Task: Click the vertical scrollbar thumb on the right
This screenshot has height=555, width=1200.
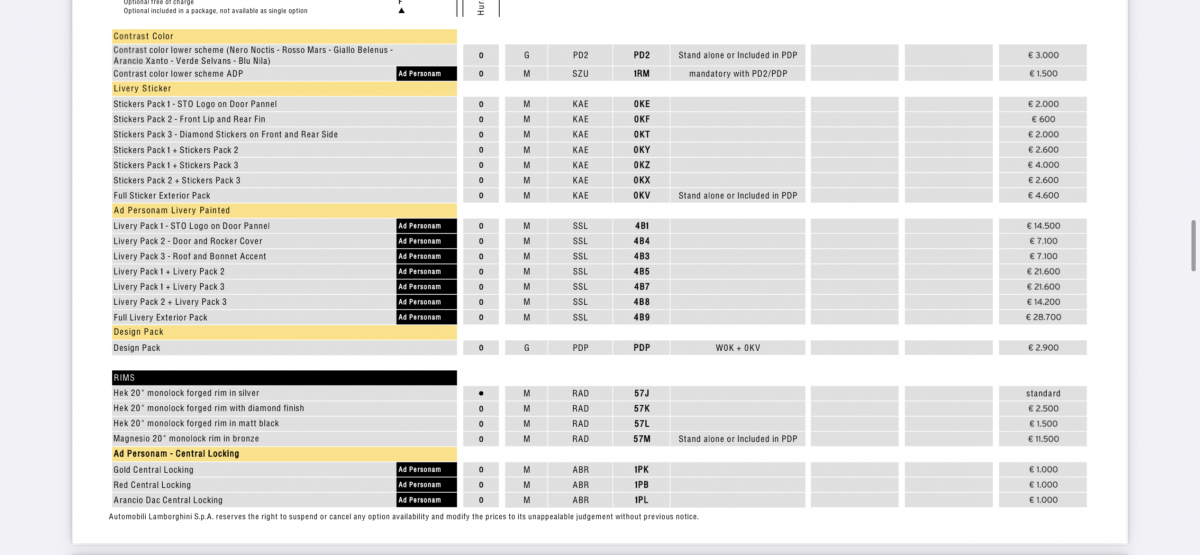Action: (x=1192, y=246)
